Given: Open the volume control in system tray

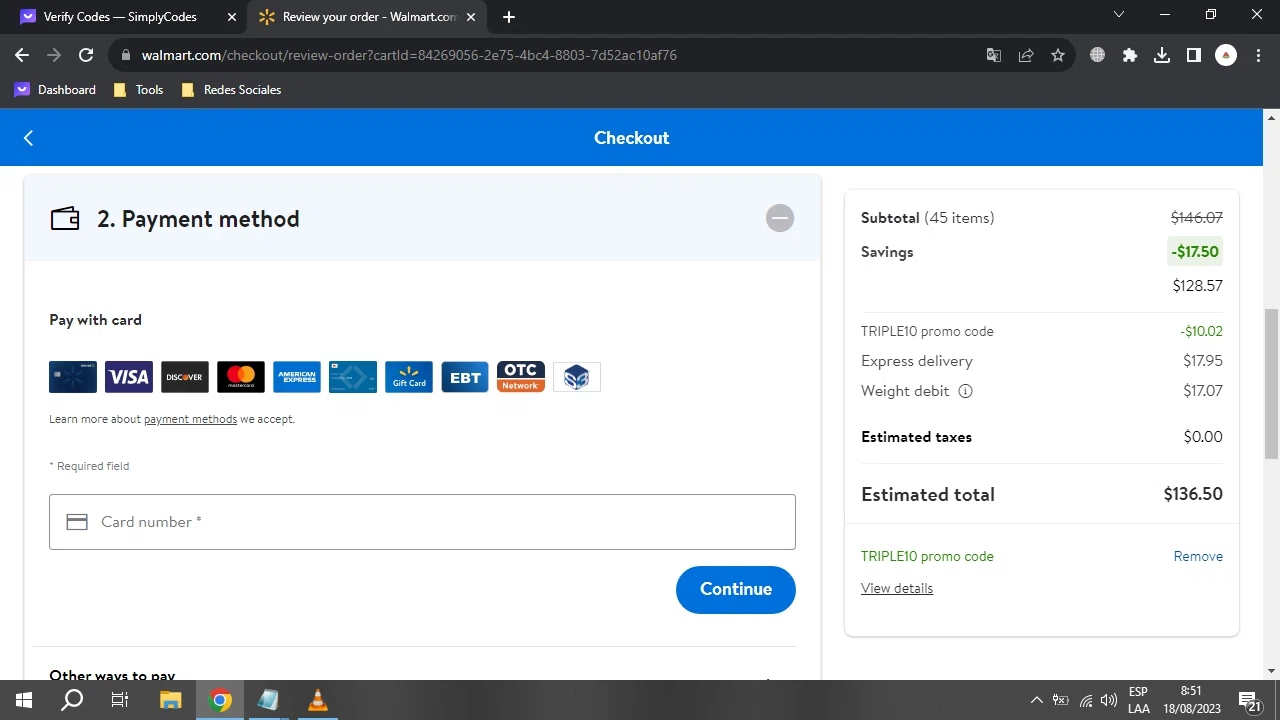Looking at the screenshot, I should click(1109, 700).
